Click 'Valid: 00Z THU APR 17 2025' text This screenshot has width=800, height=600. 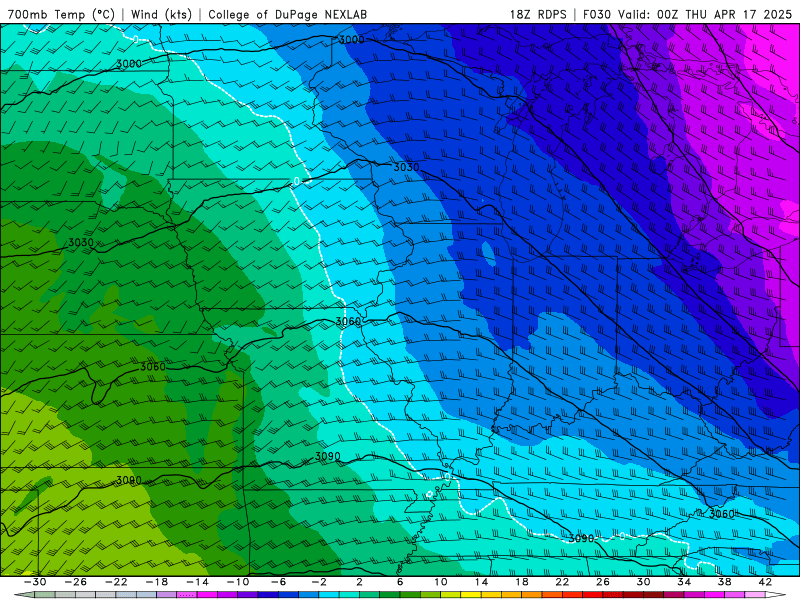coord(705,14)
